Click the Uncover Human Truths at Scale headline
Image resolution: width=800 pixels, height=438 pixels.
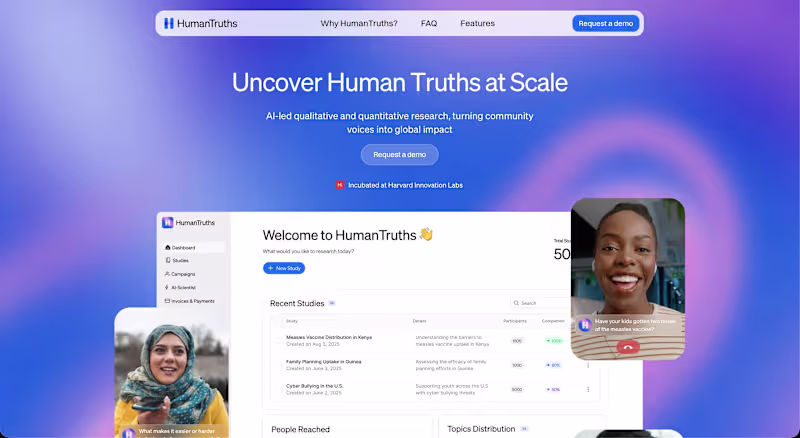click(x=399, y=82)
